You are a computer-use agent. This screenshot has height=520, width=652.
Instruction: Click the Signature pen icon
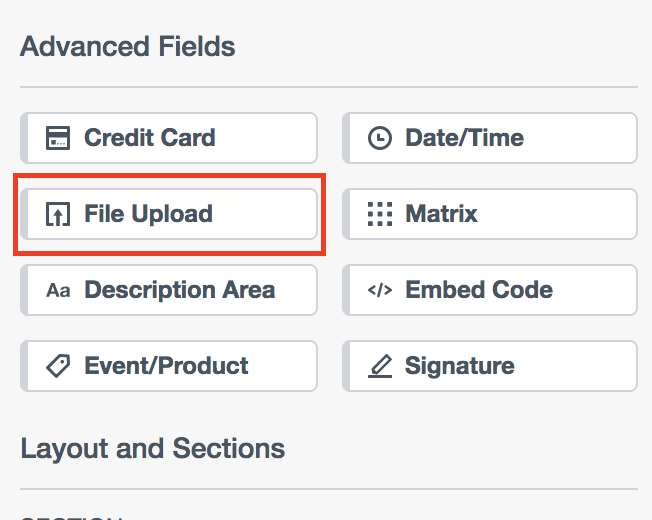click(x=380, y=366)
